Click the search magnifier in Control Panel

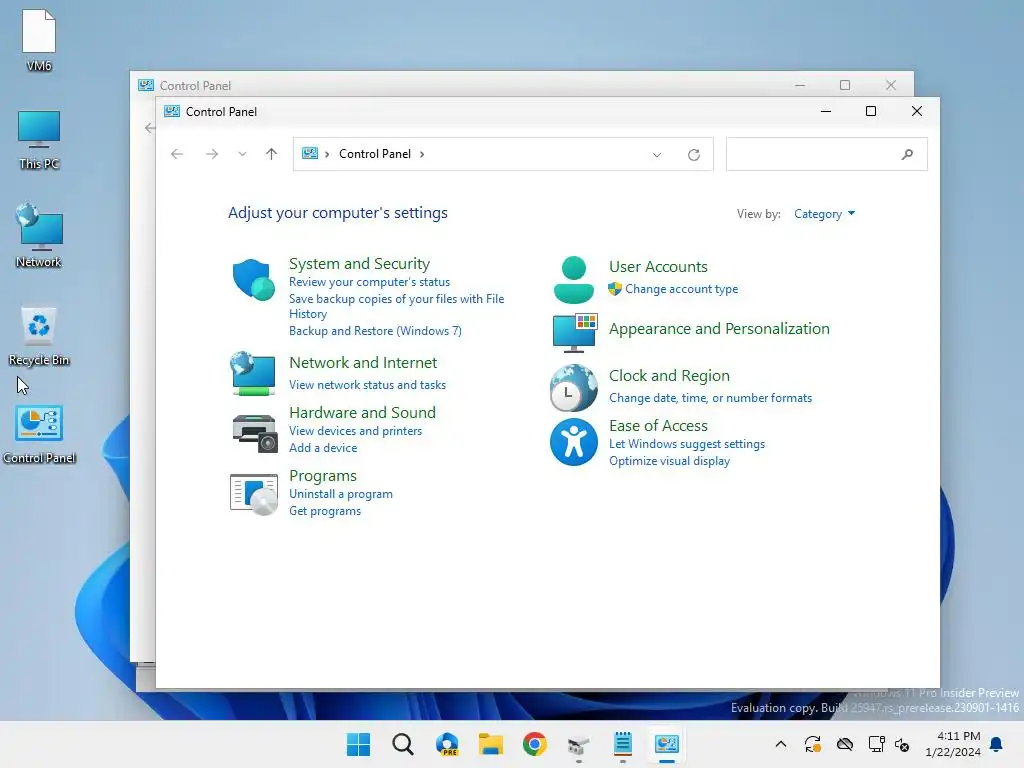[907, 155]
